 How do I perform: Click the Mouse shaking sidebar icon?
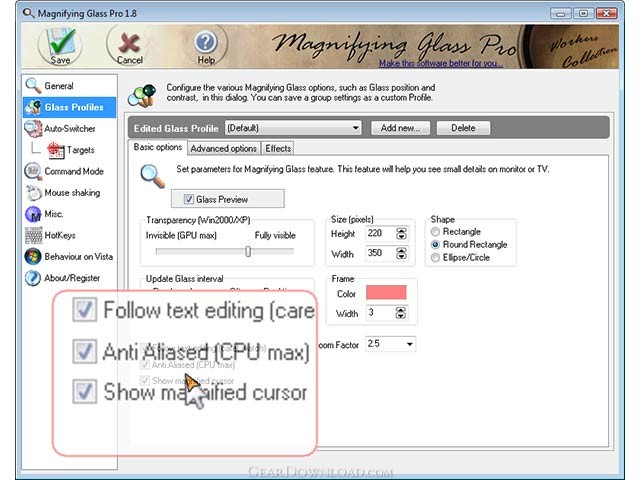pos(33,193)
